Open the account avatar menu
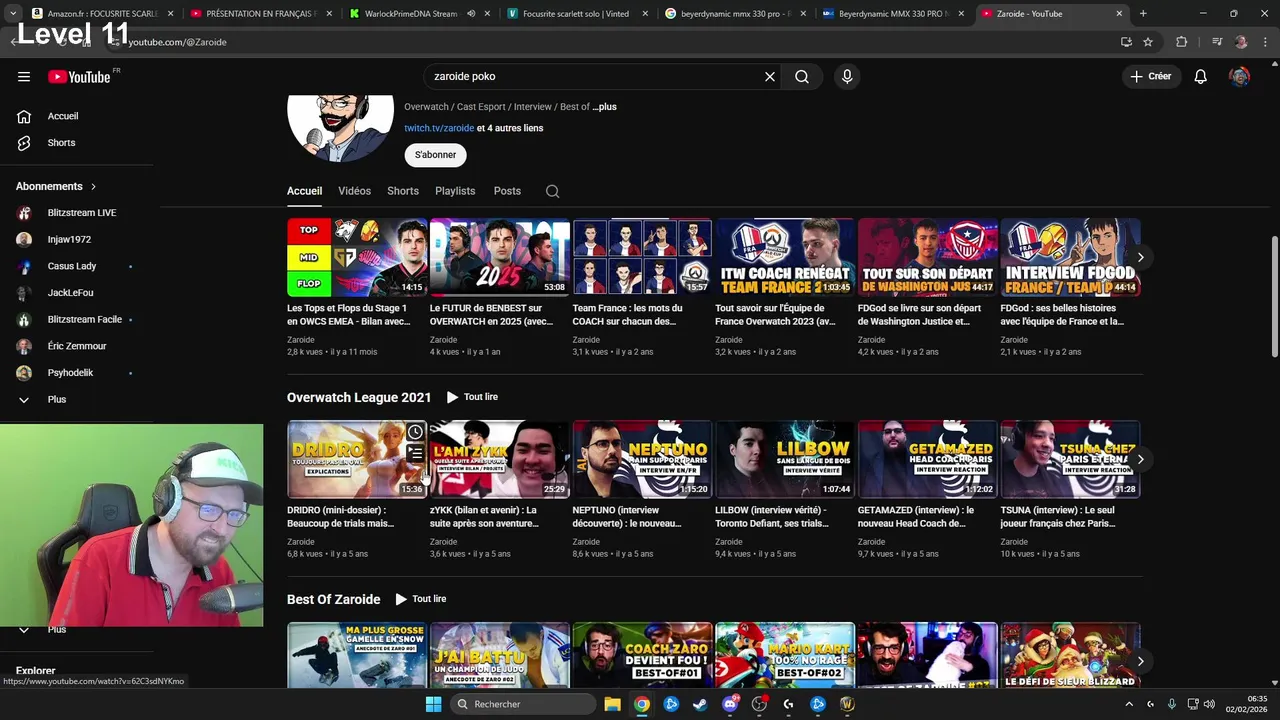Image resolution: width=1280 pixels, height=720 pixels. (x=1240, y=77)
